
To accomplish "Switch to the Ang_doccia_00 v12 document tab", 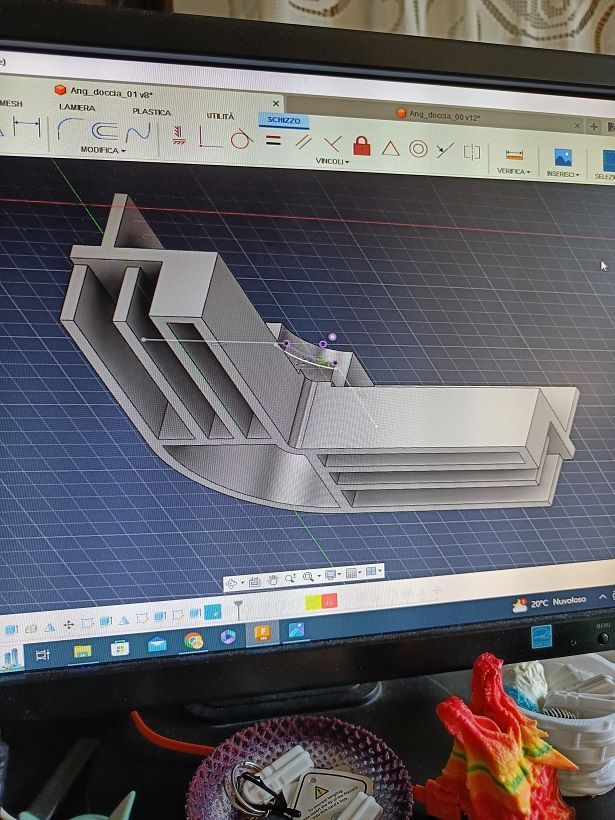I will tap(438, 117).
